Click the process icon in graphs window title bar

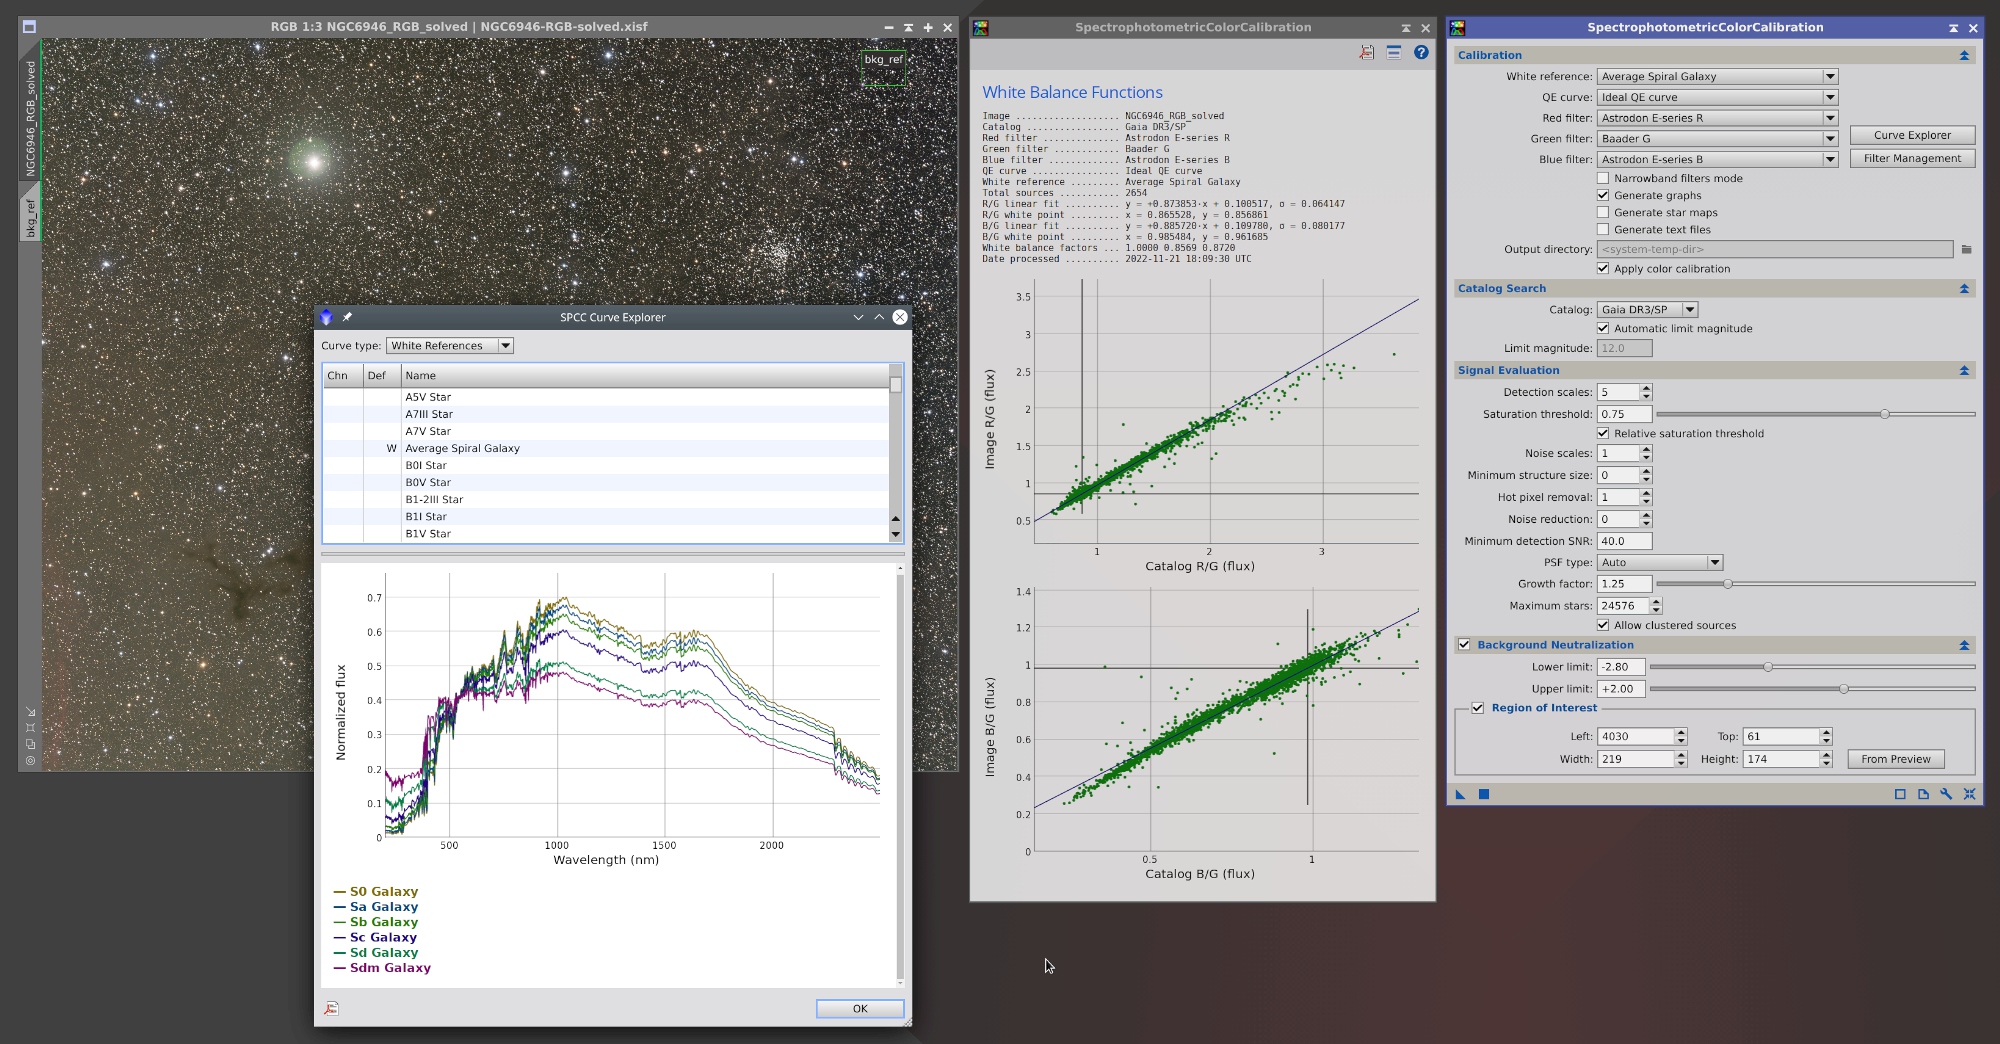980,28
